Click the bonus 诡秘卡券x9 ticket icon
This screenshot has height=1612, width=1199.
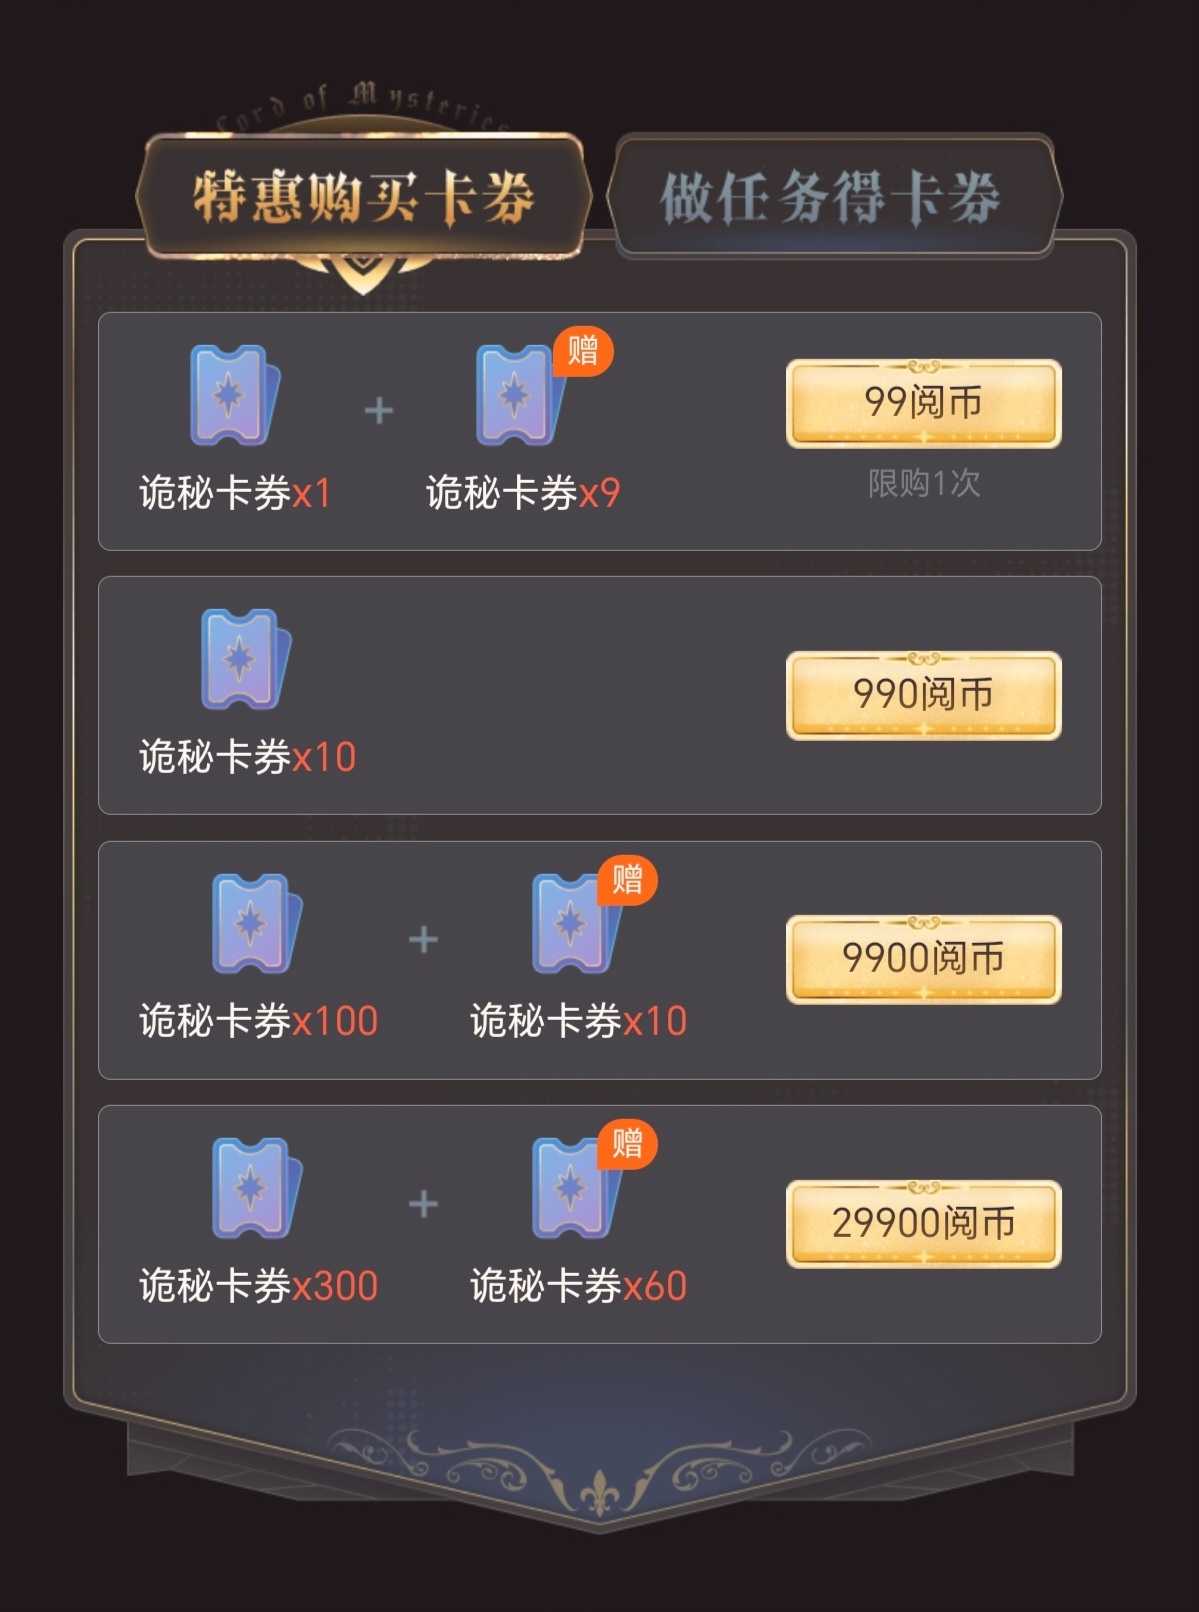[x=520, y=395]
